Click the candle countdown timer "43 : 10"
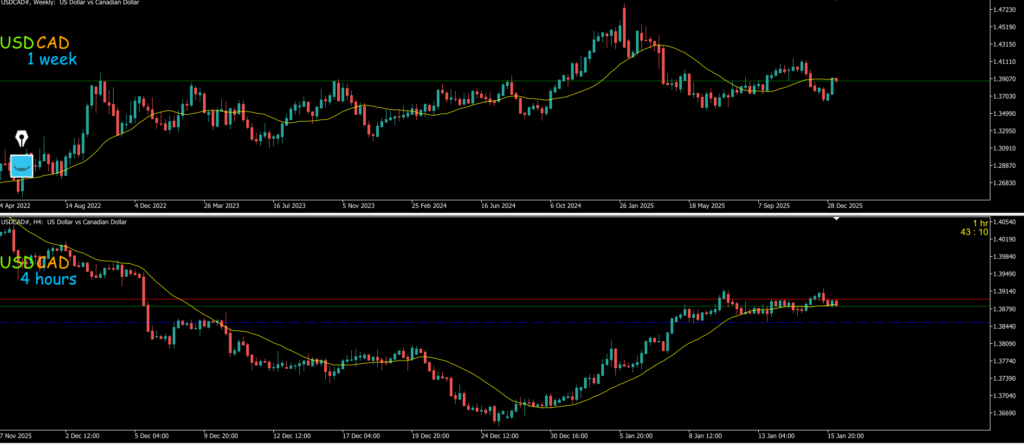 (x=974, y=232)
